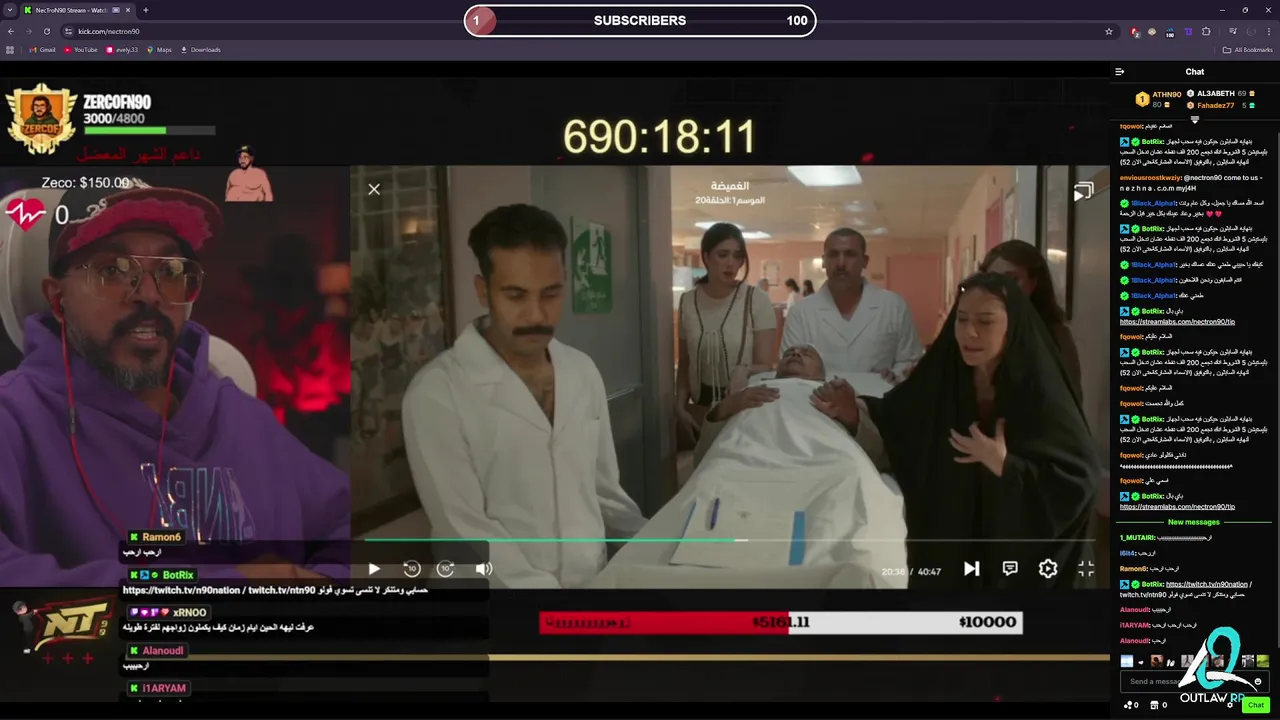Open the channel points icon
Viewport: 1280px width, 720px height.
pos(1131,705)
